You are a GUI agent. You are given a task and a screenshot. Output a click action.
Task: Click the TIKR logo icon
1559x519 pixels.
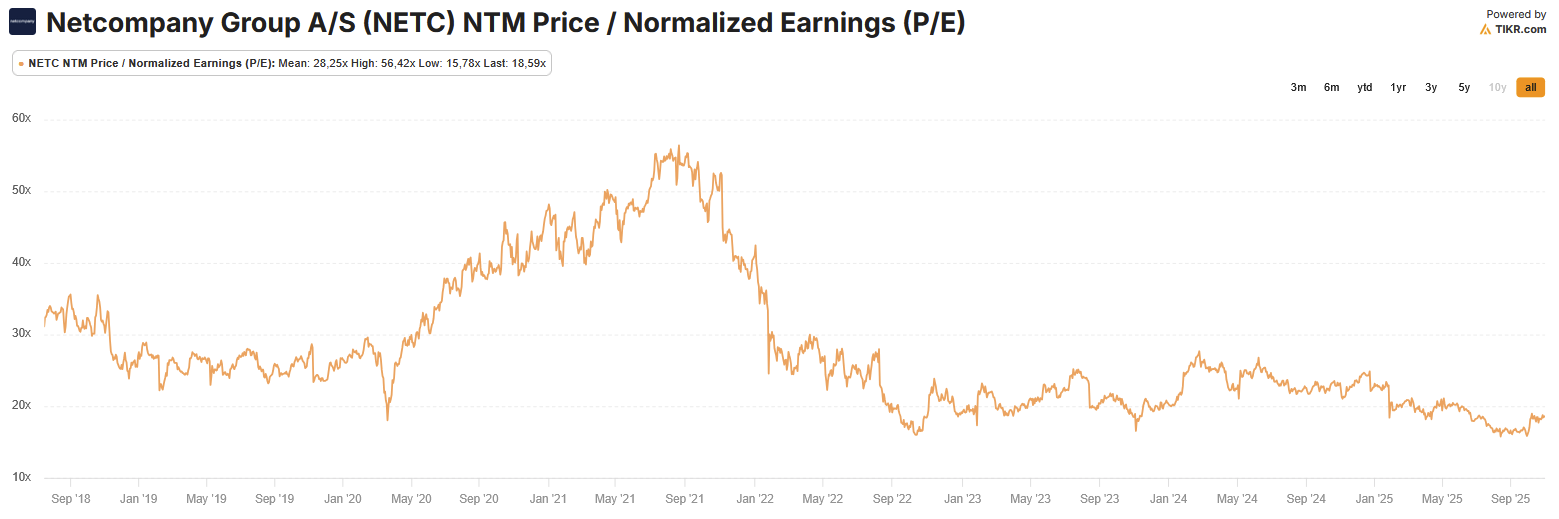[x=1486, y=30]
